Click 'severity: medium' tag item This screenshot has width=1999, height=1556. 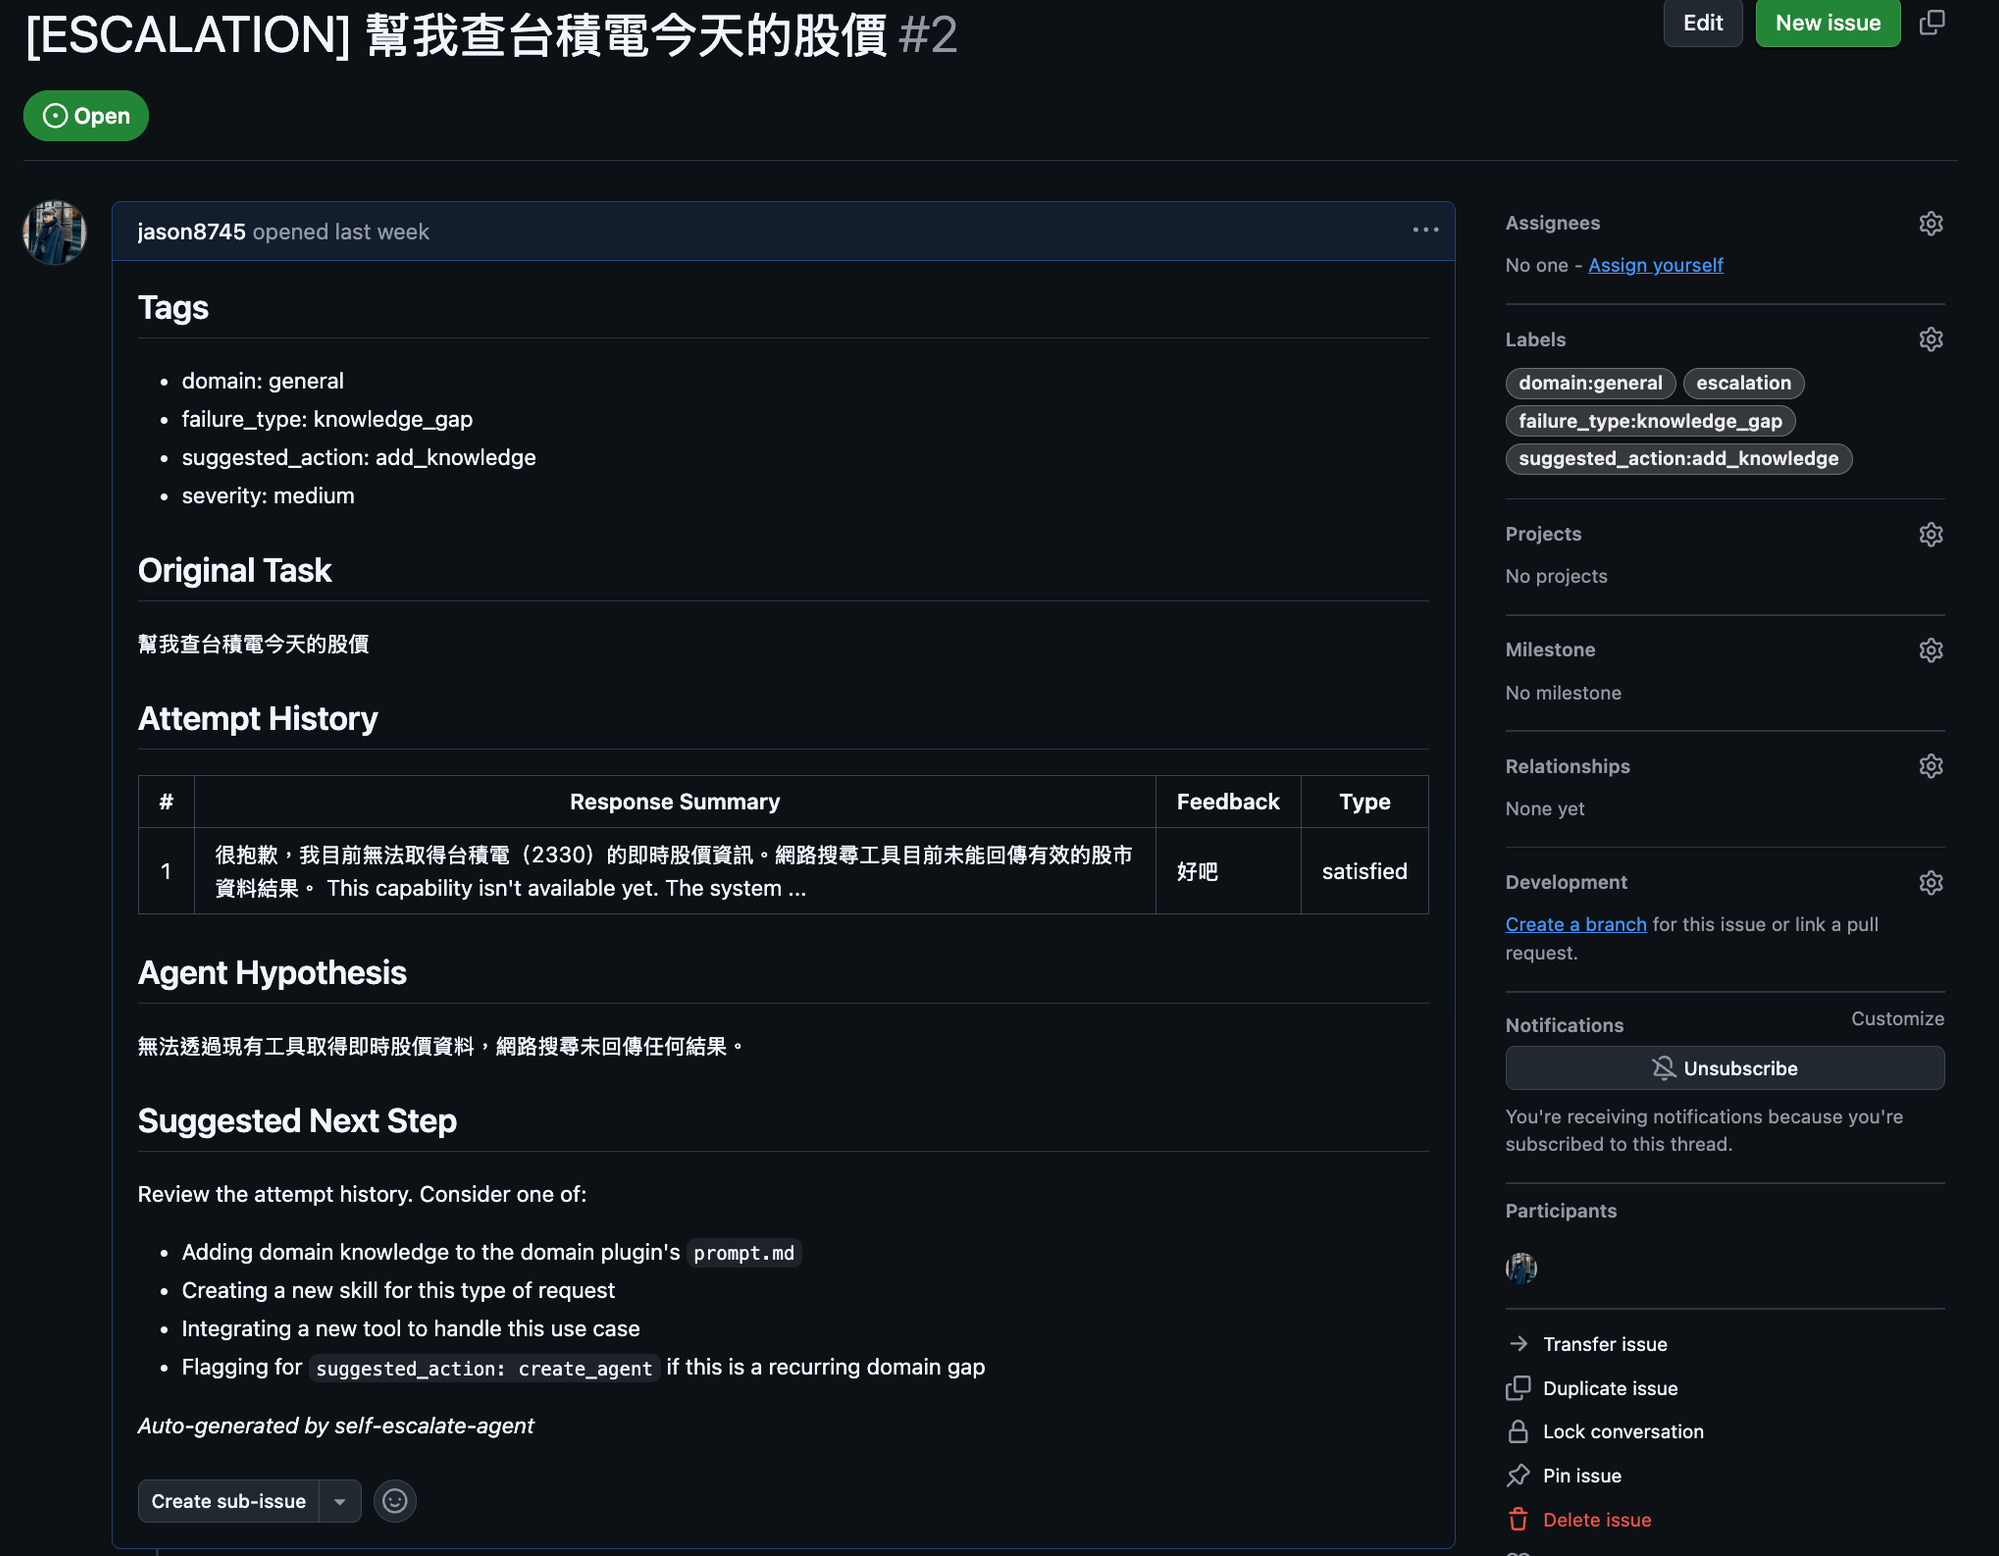coord(268,495)
